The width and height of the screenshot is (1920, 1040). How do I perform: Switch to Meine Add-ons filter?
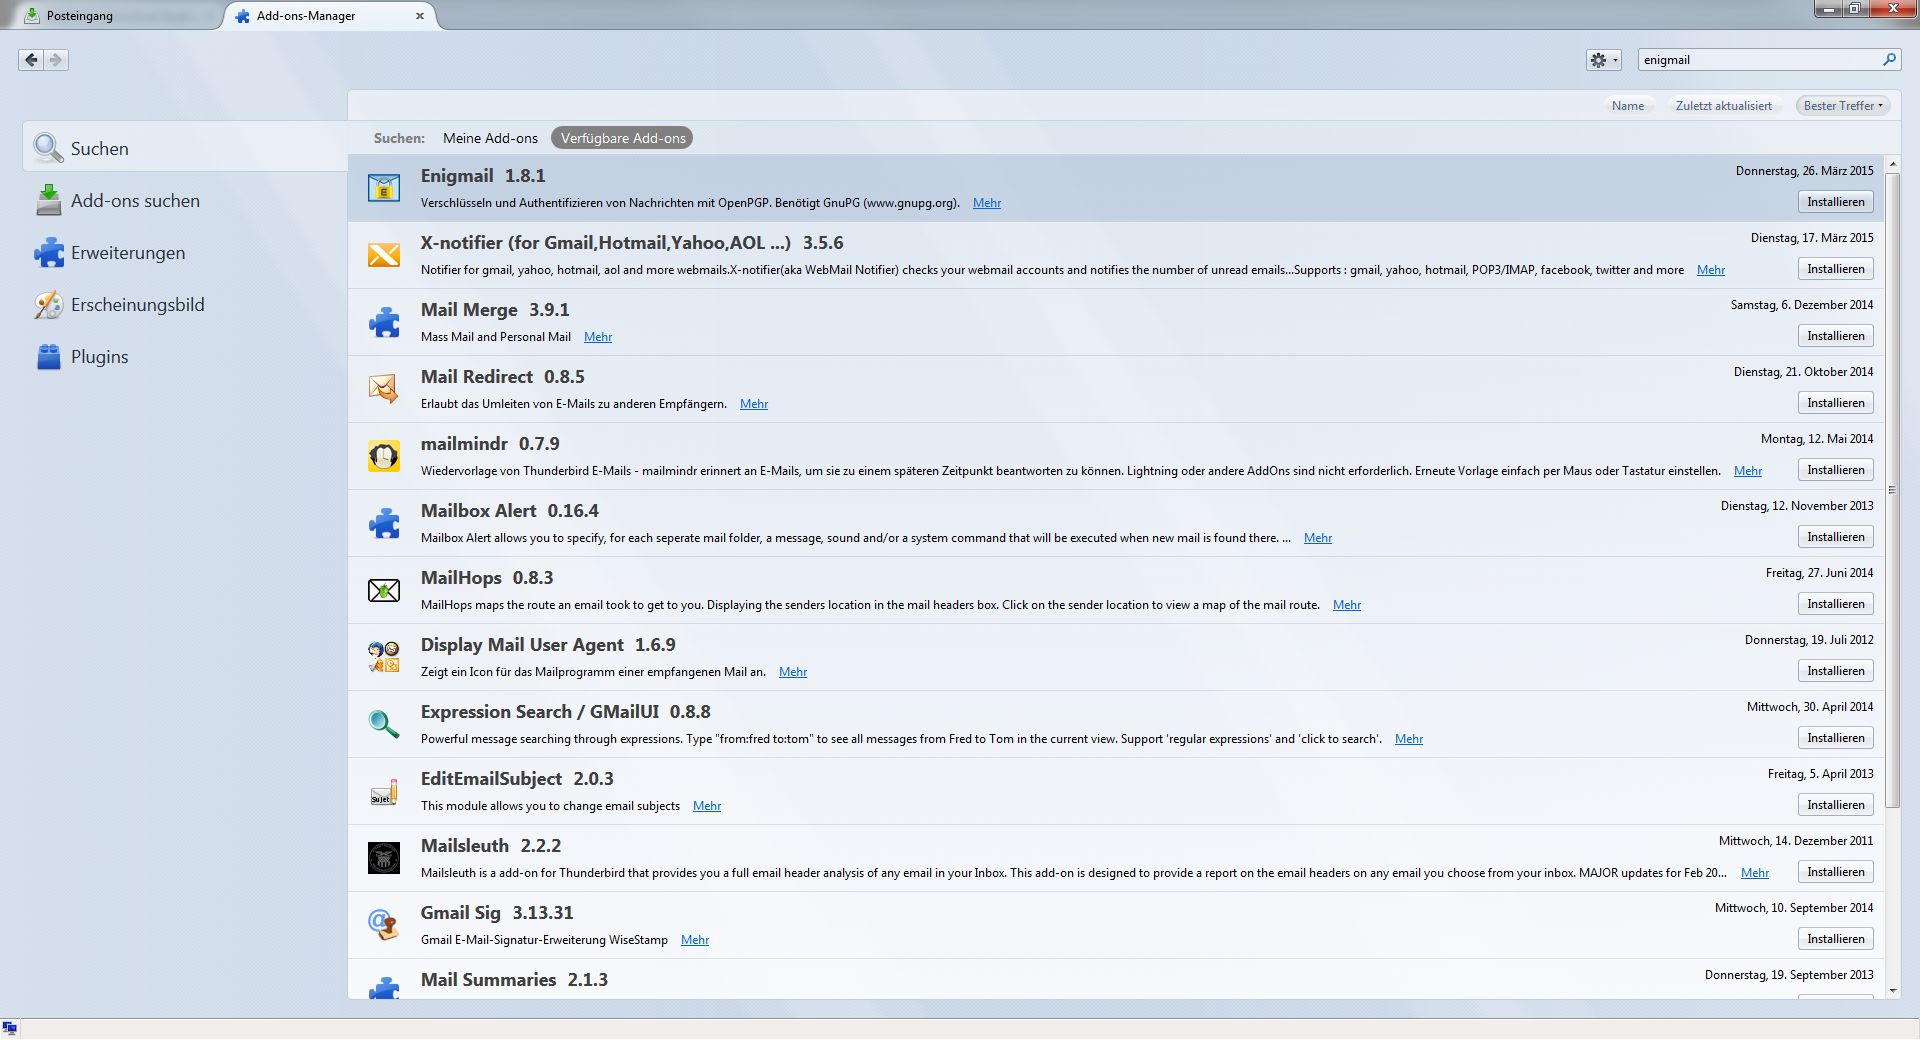pyautogui.click(x=490, y=138)
